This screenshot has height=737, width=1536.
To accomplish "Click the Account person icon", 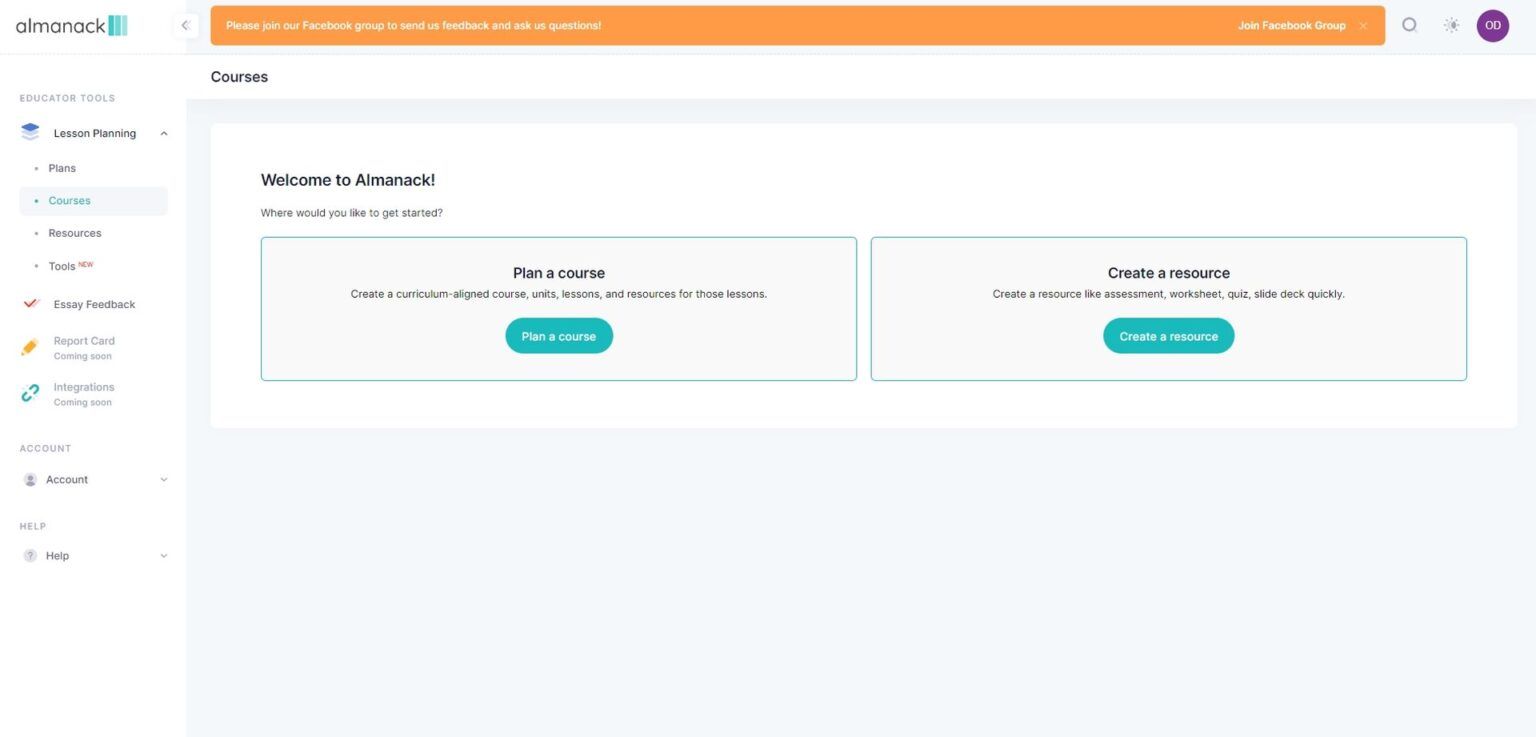I will pyautogui.click(x=30, y=479).
